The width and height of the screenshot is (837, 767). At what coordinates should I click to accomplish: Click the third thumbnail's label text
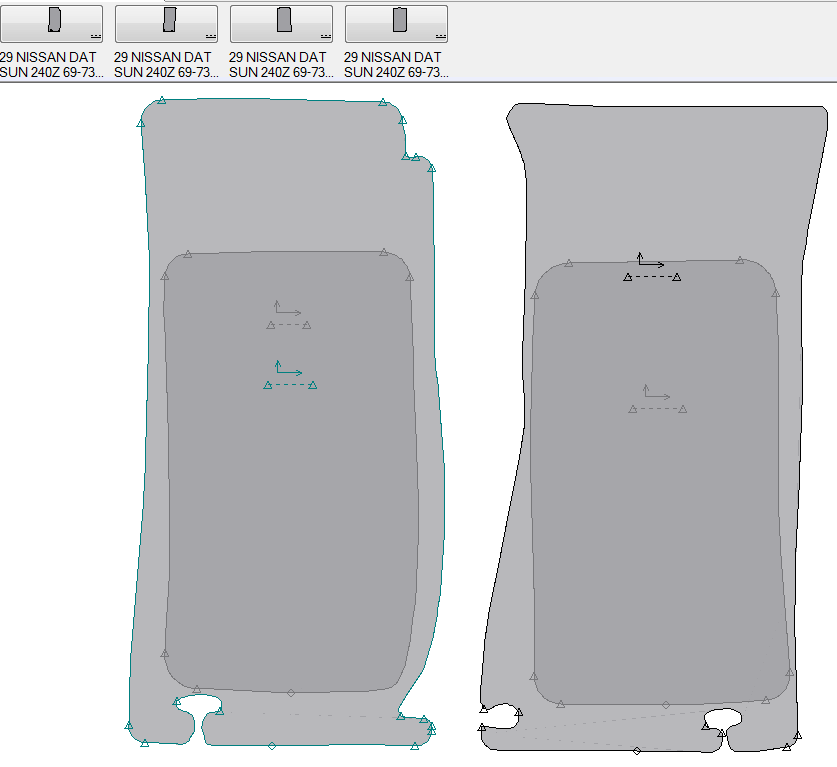coord(281,65)
